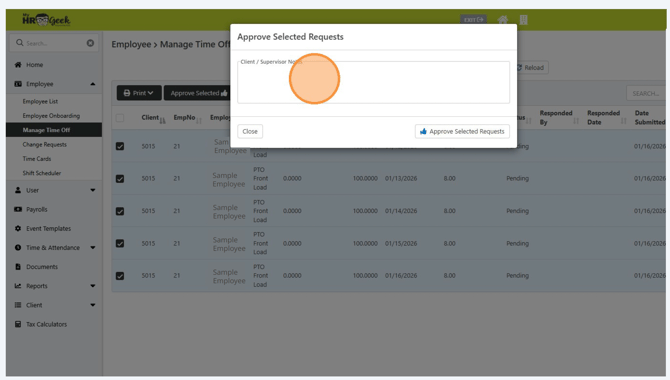This screenshot has width=670, height=380.
Task: Confirm Approve Selected Requests button
Action: (x=462, y=131)
